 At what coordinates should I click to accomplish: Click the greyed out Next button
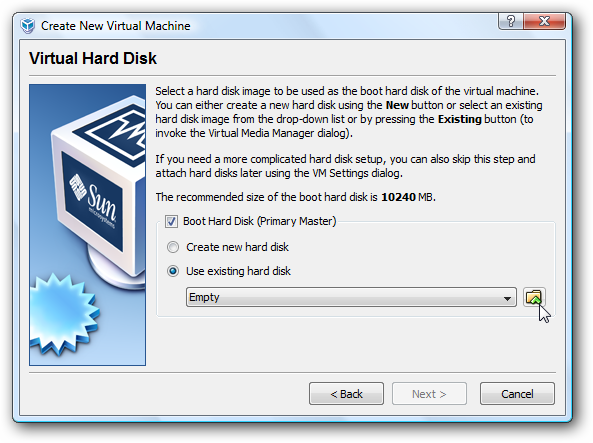pyautogui.click(x=429, y=394)
